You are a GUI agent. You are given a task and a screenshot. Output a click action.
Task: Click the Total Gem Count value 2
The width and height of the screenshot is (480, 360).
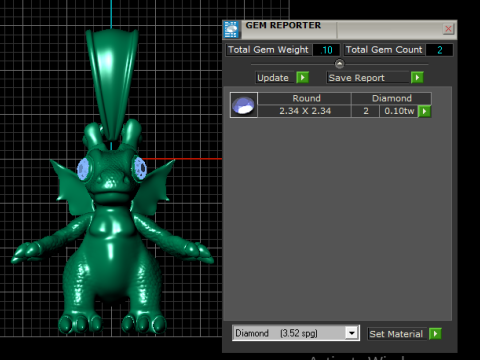click(x=439, y=50)
